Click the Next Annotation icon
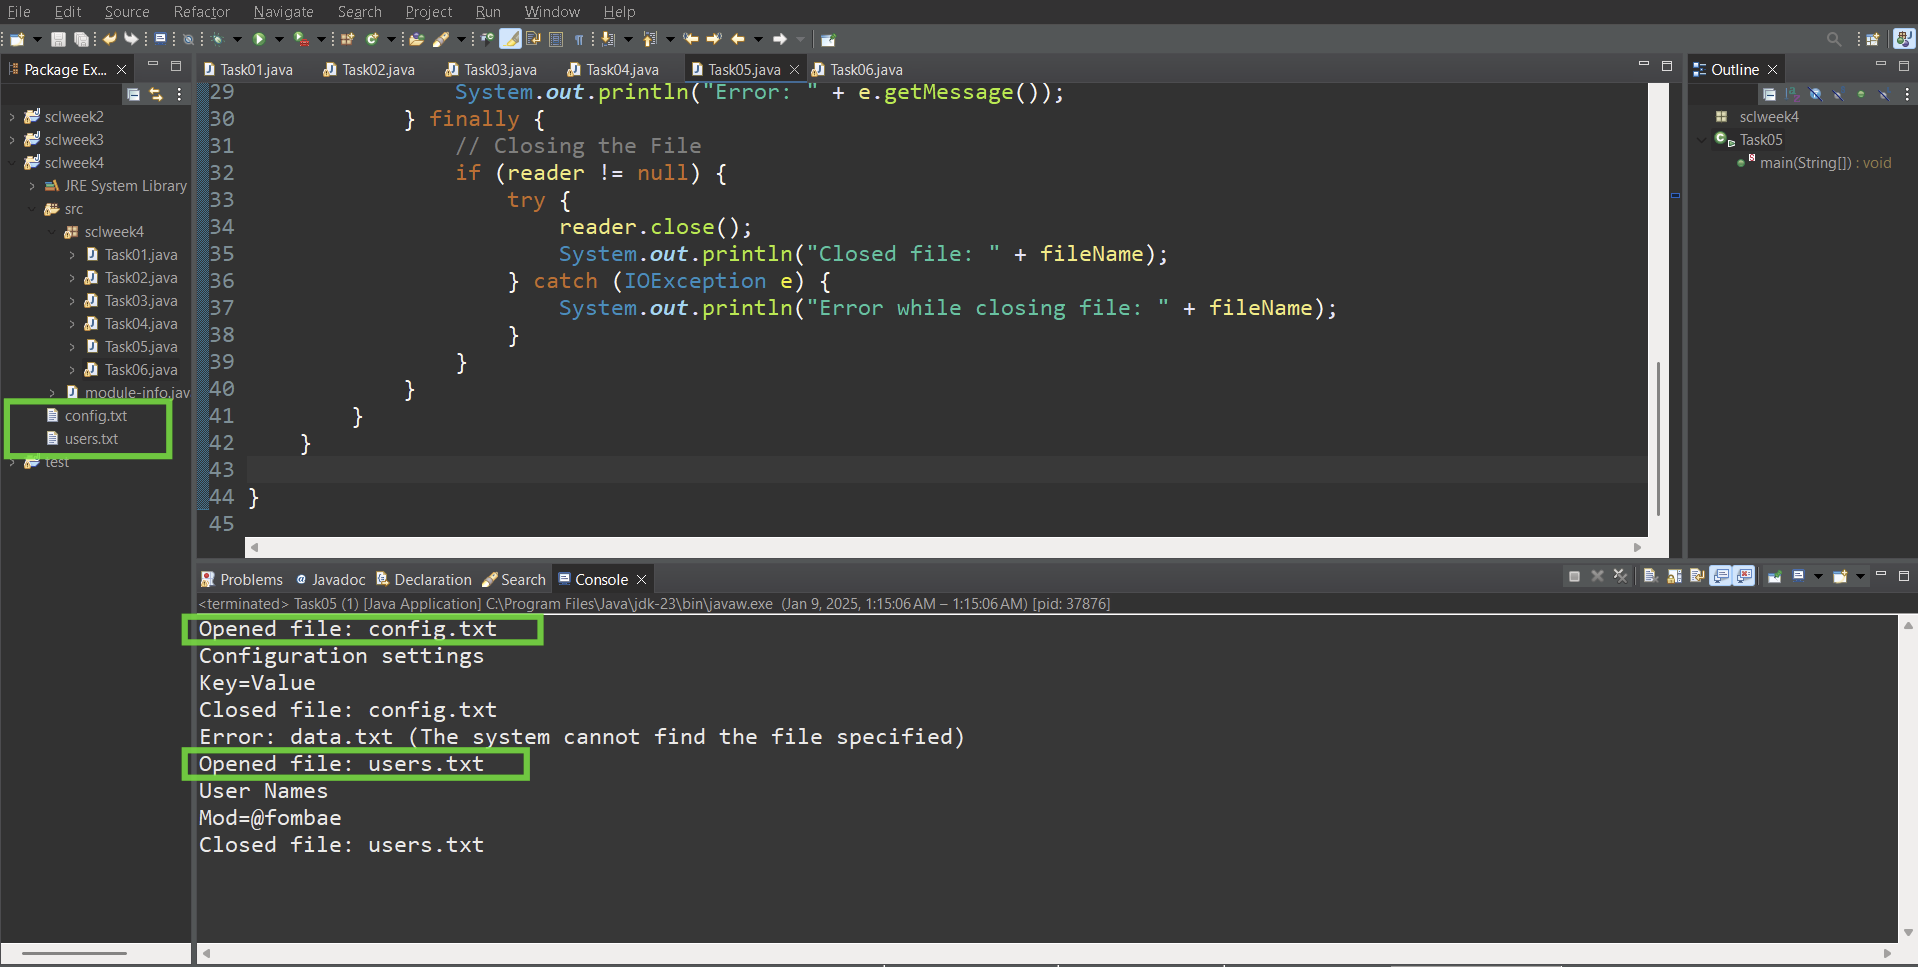 coord(608,39)
